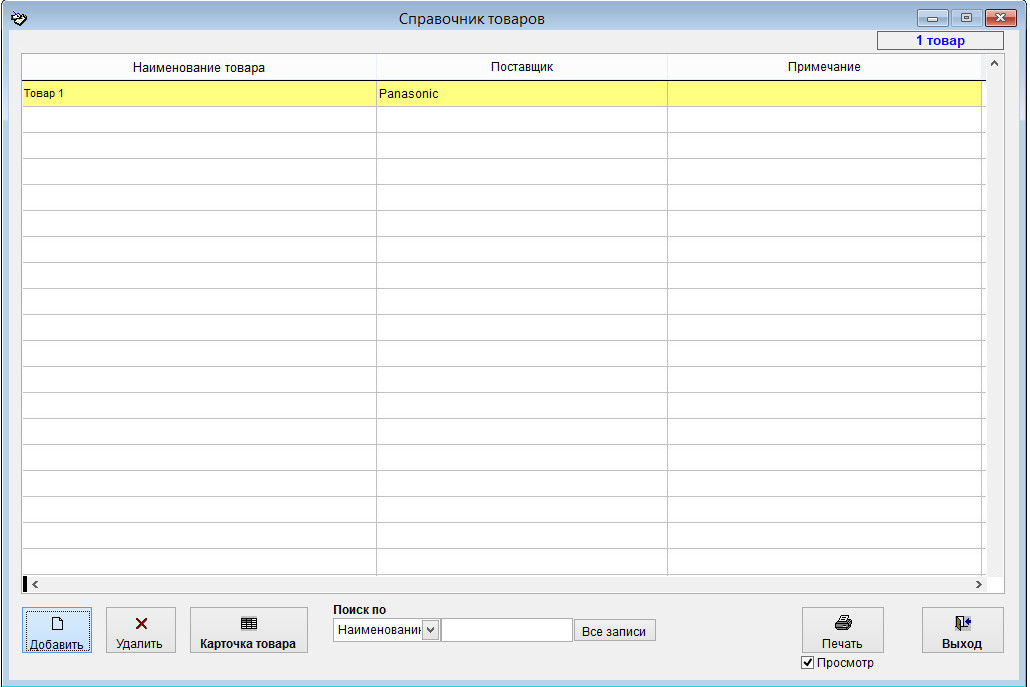
Task: Select the Panasonic supplier cell
Action: tap(522, 94)
